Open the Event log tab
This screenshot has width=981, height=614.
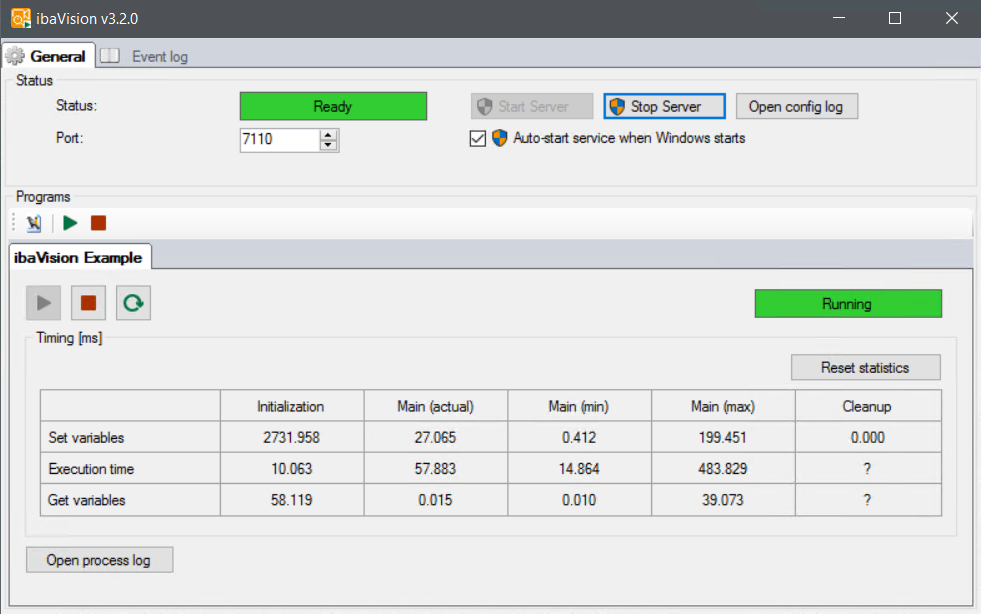(x=145, y=56)
